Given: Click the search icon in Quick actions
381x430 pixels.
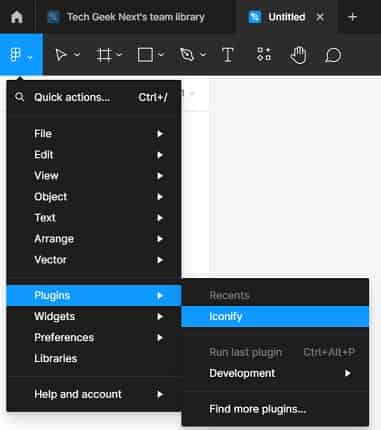Looking at the screenshot, I should (20, 97).
